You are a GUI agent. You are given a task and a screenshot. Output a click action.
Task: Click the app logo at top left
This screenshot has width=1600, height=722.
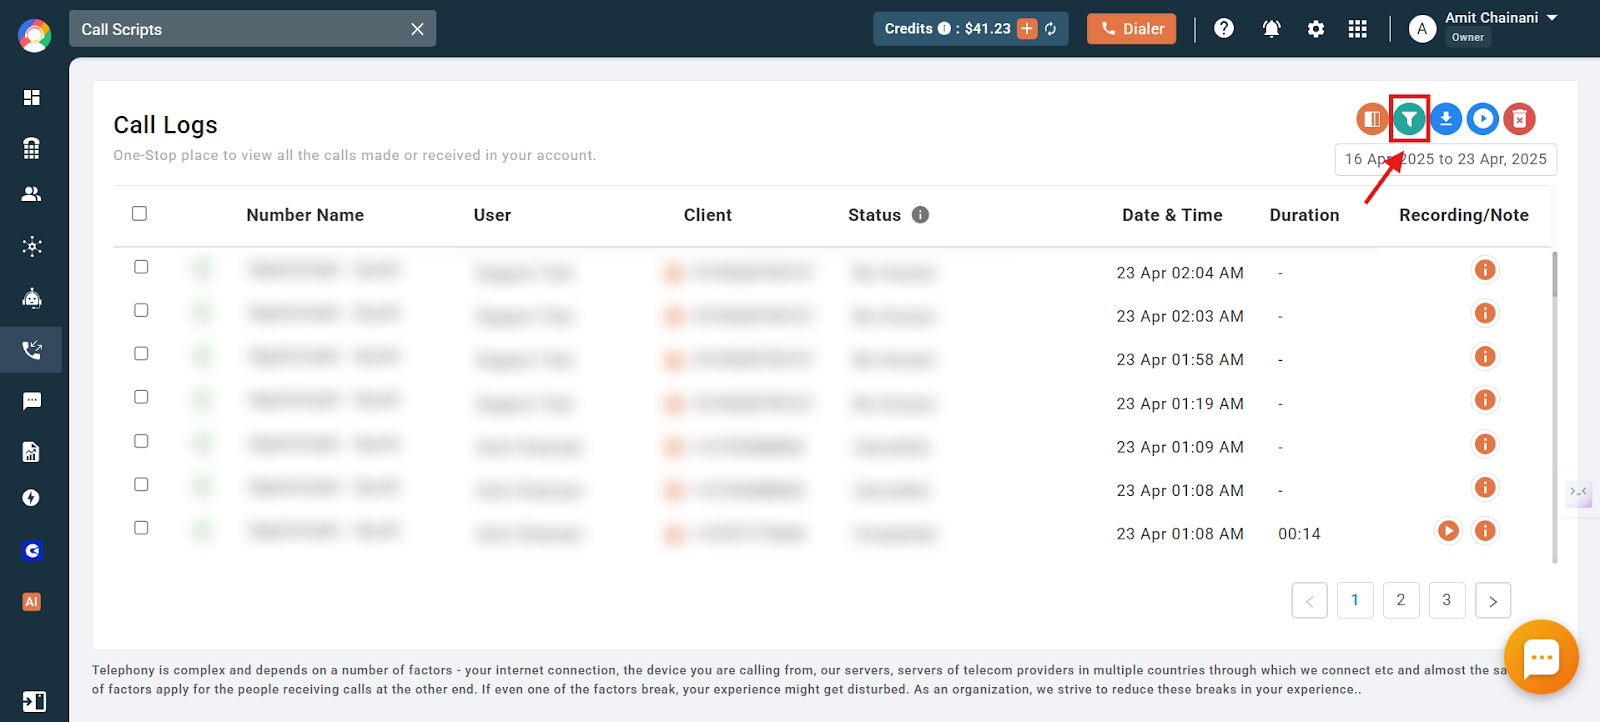[x=34, y=36]
